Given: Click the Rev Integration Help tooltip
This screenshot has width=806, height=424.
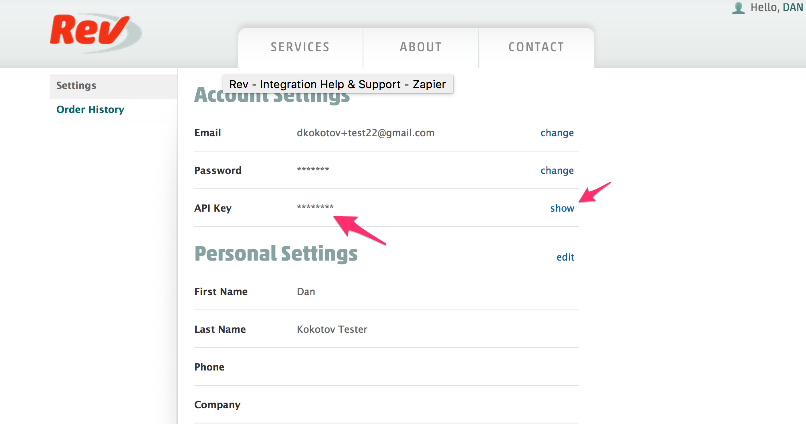Looking at the screenshot, I should 338,84.
